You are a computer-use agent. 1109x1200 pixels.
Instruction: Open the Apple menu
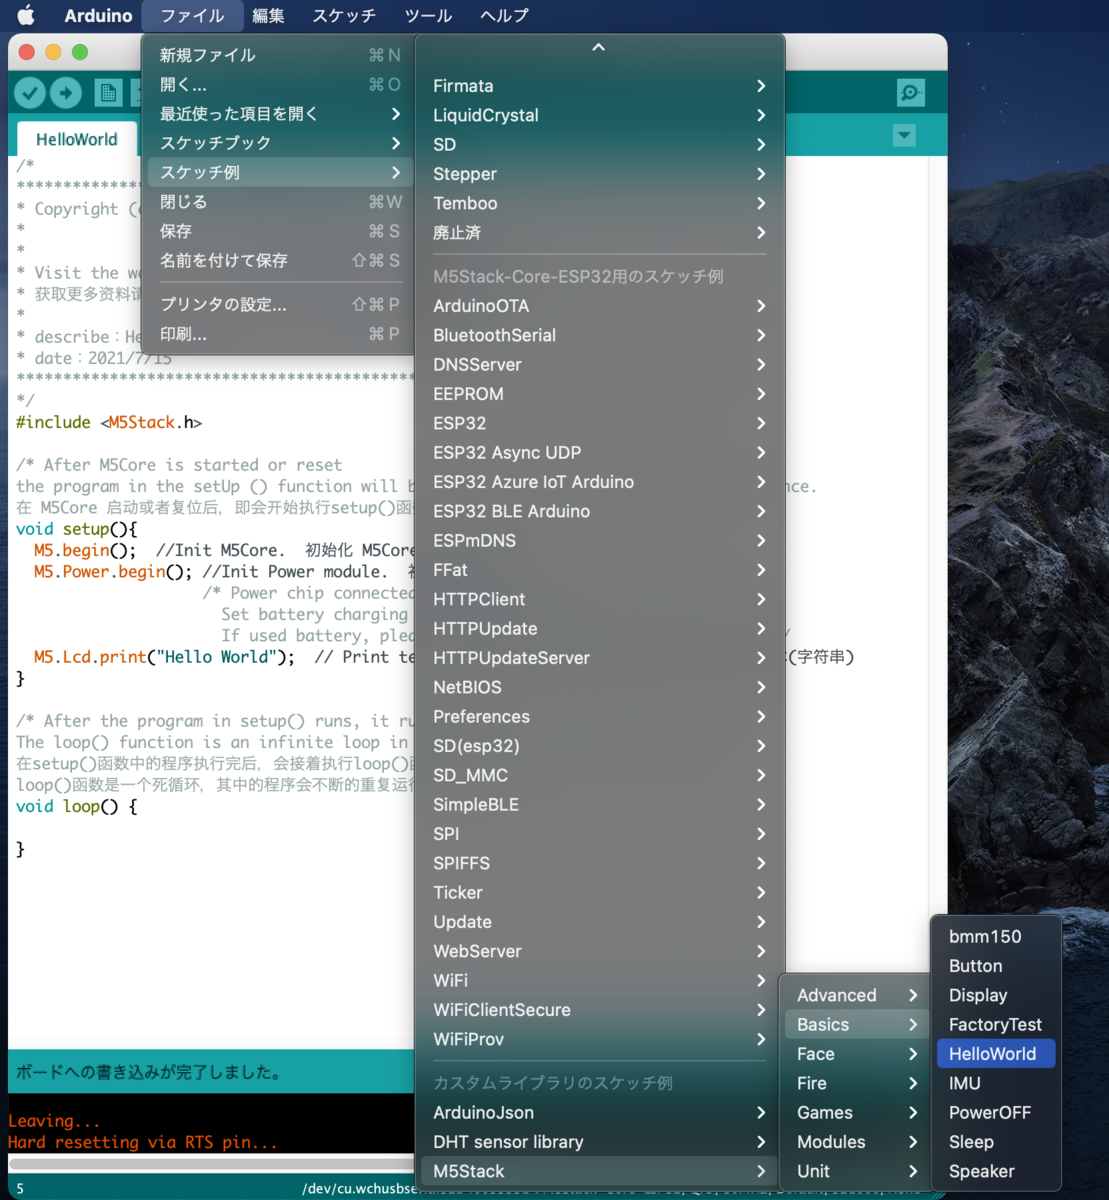pyautogui.click(x=26, y=15)
